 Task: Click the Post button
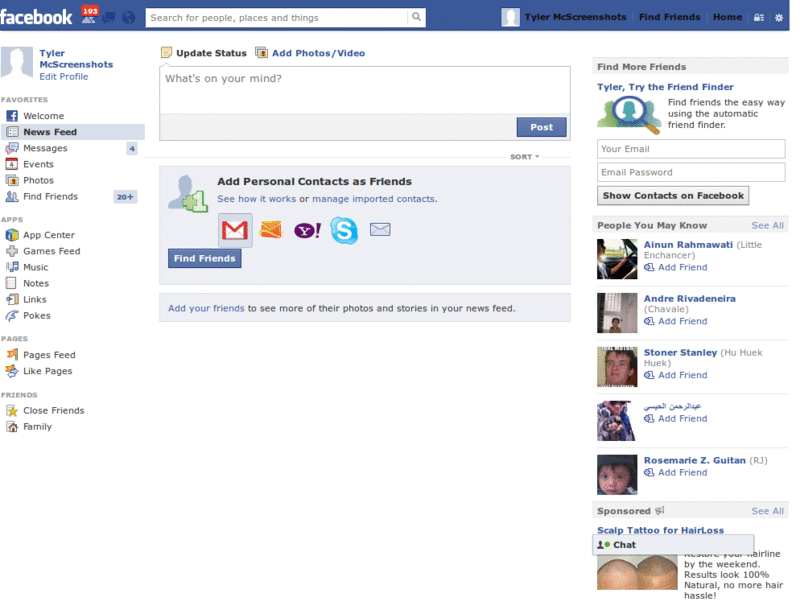tap(541, 127)
